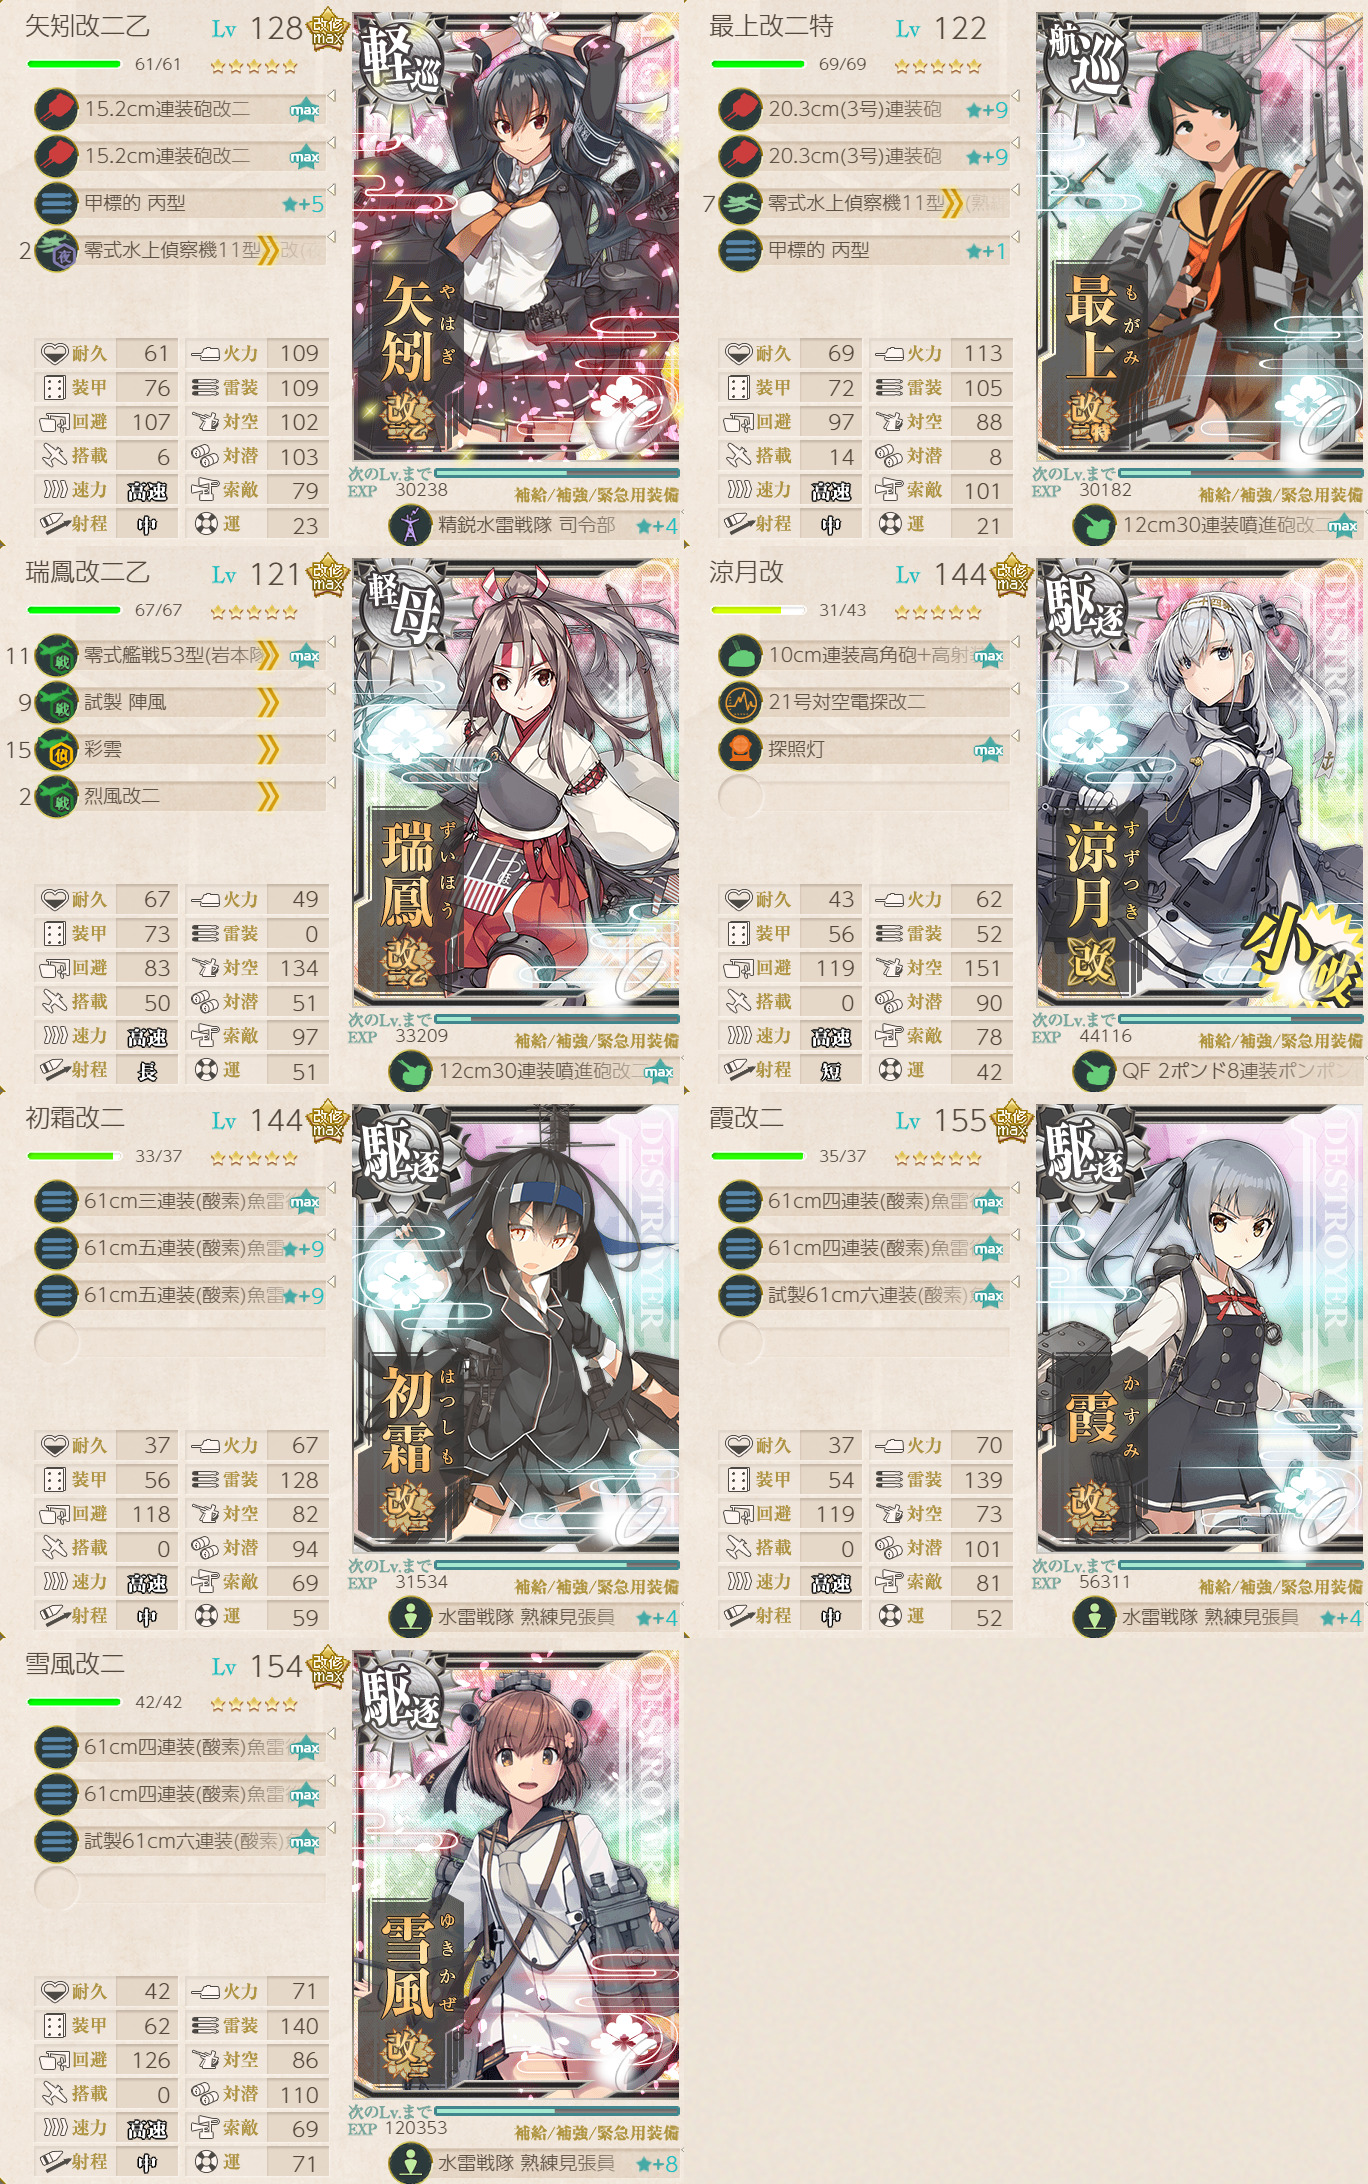Image resolution: width=1368 pixels, height=2184 pixels.
Task: Select Mogami's Type 0 recon seaplane icon
Action: 740,203
